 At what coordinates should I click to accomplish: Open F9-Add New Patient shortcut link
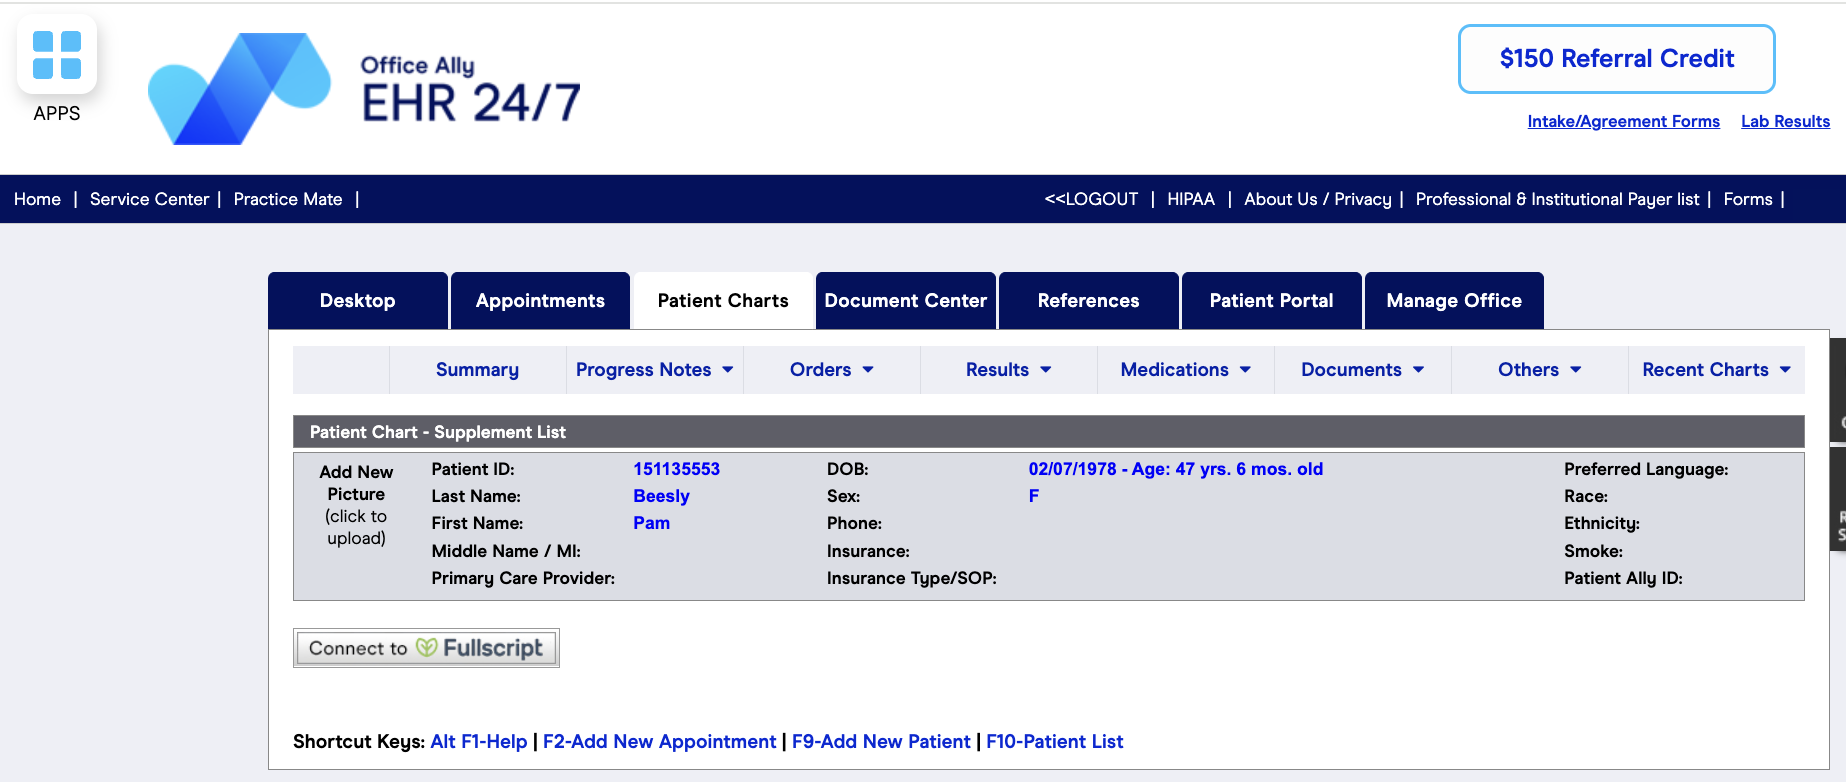click(881, 742)
